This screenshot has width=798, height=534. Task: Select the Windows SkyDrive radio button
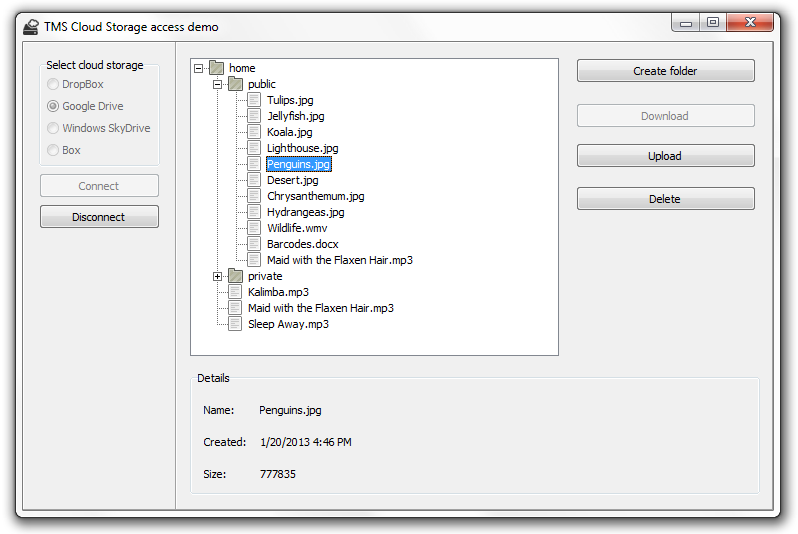point(53,128)
